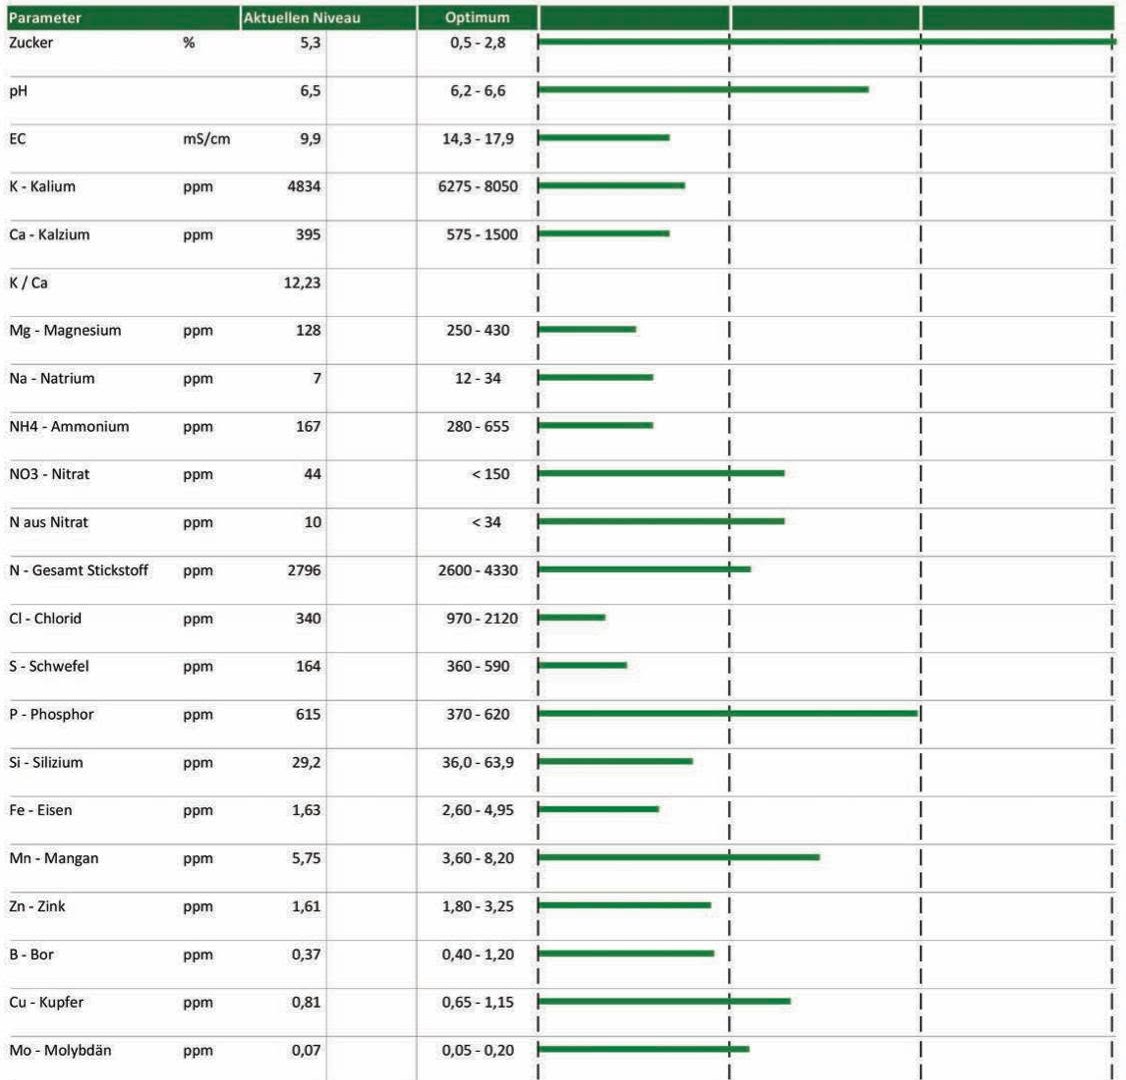Click the "mS/cm" unit text

(207, 139)
